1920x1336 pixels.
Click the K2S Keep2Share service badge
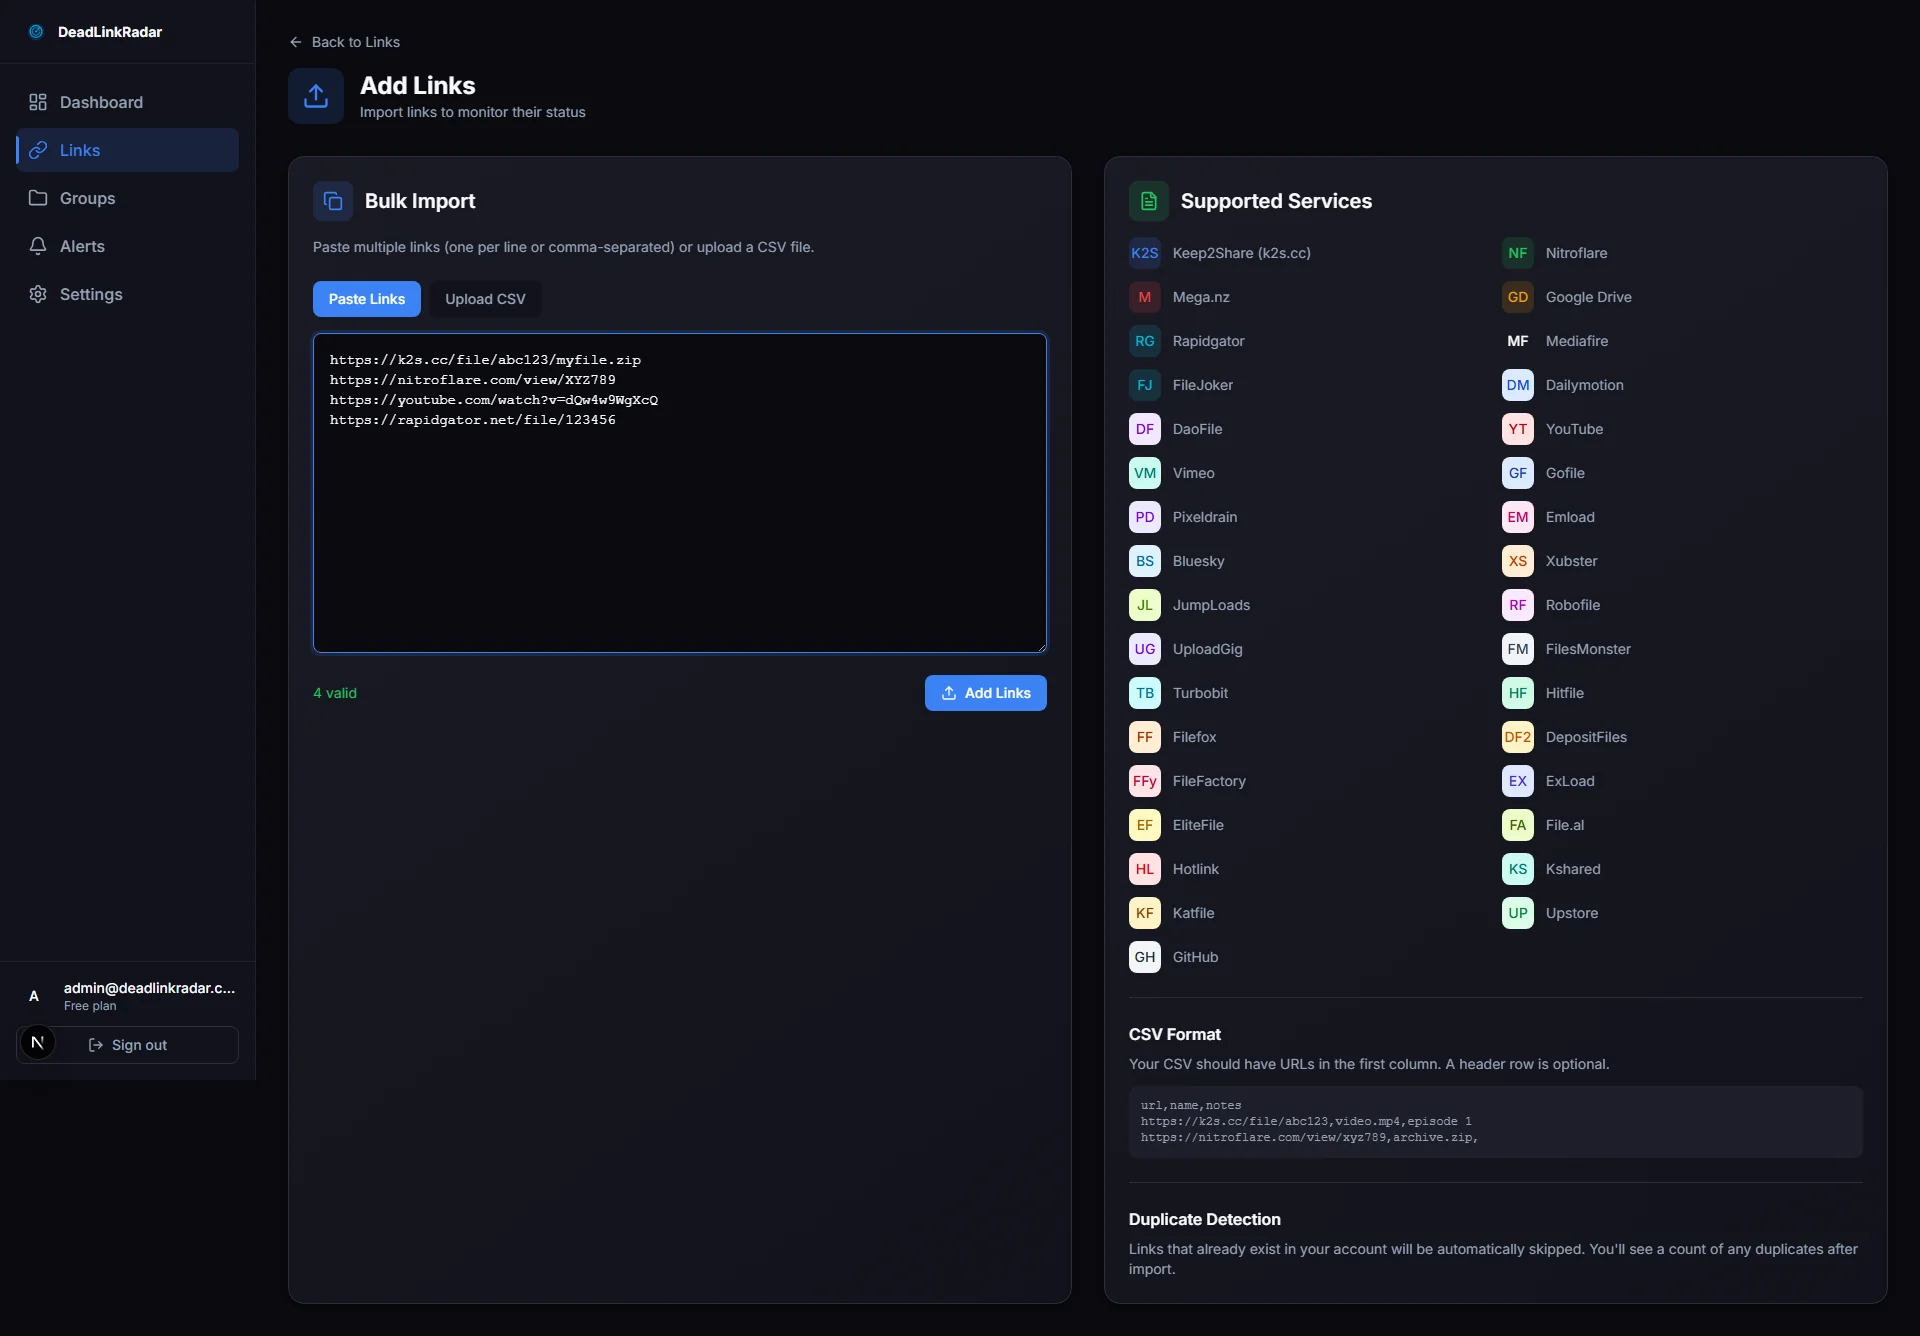coord(1145,253)
